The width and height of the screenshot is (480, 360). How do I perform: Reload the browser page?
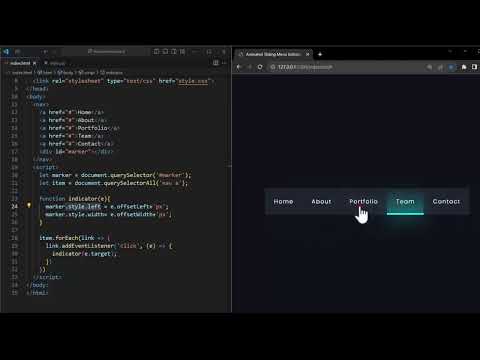(x=260, y=67)
